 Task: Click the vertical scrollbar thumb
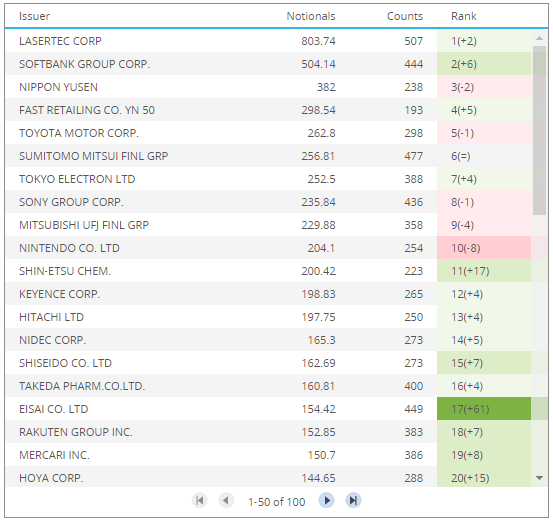(x=539, y=130)
